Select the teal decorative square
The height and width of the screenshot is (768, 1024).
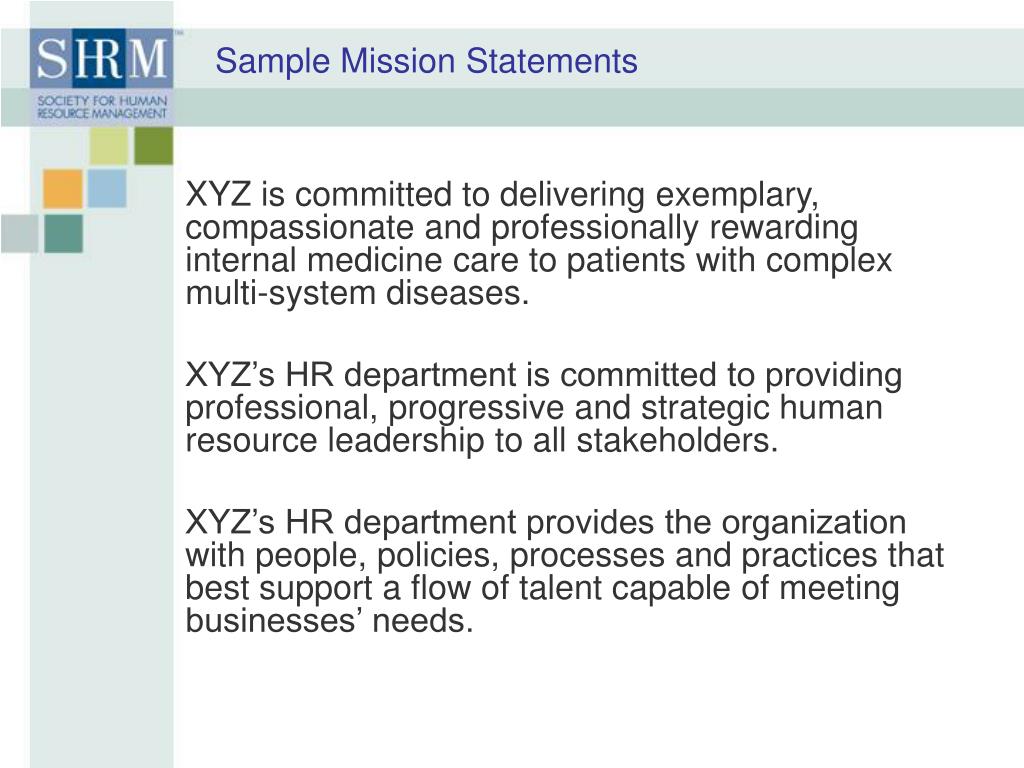(63, 234)
